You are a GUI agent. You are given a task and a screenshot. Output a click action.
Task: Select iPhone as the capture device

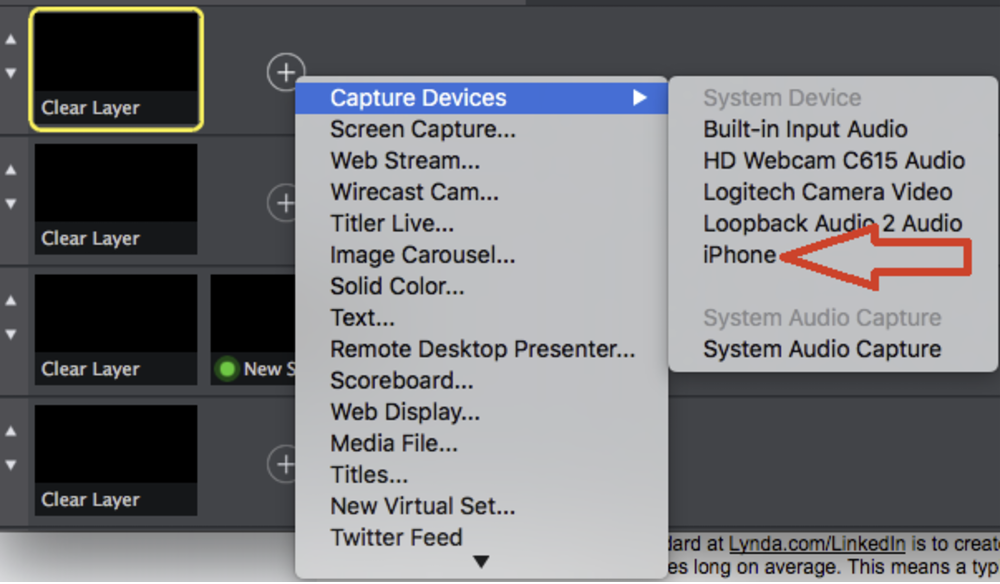(740, 255)
